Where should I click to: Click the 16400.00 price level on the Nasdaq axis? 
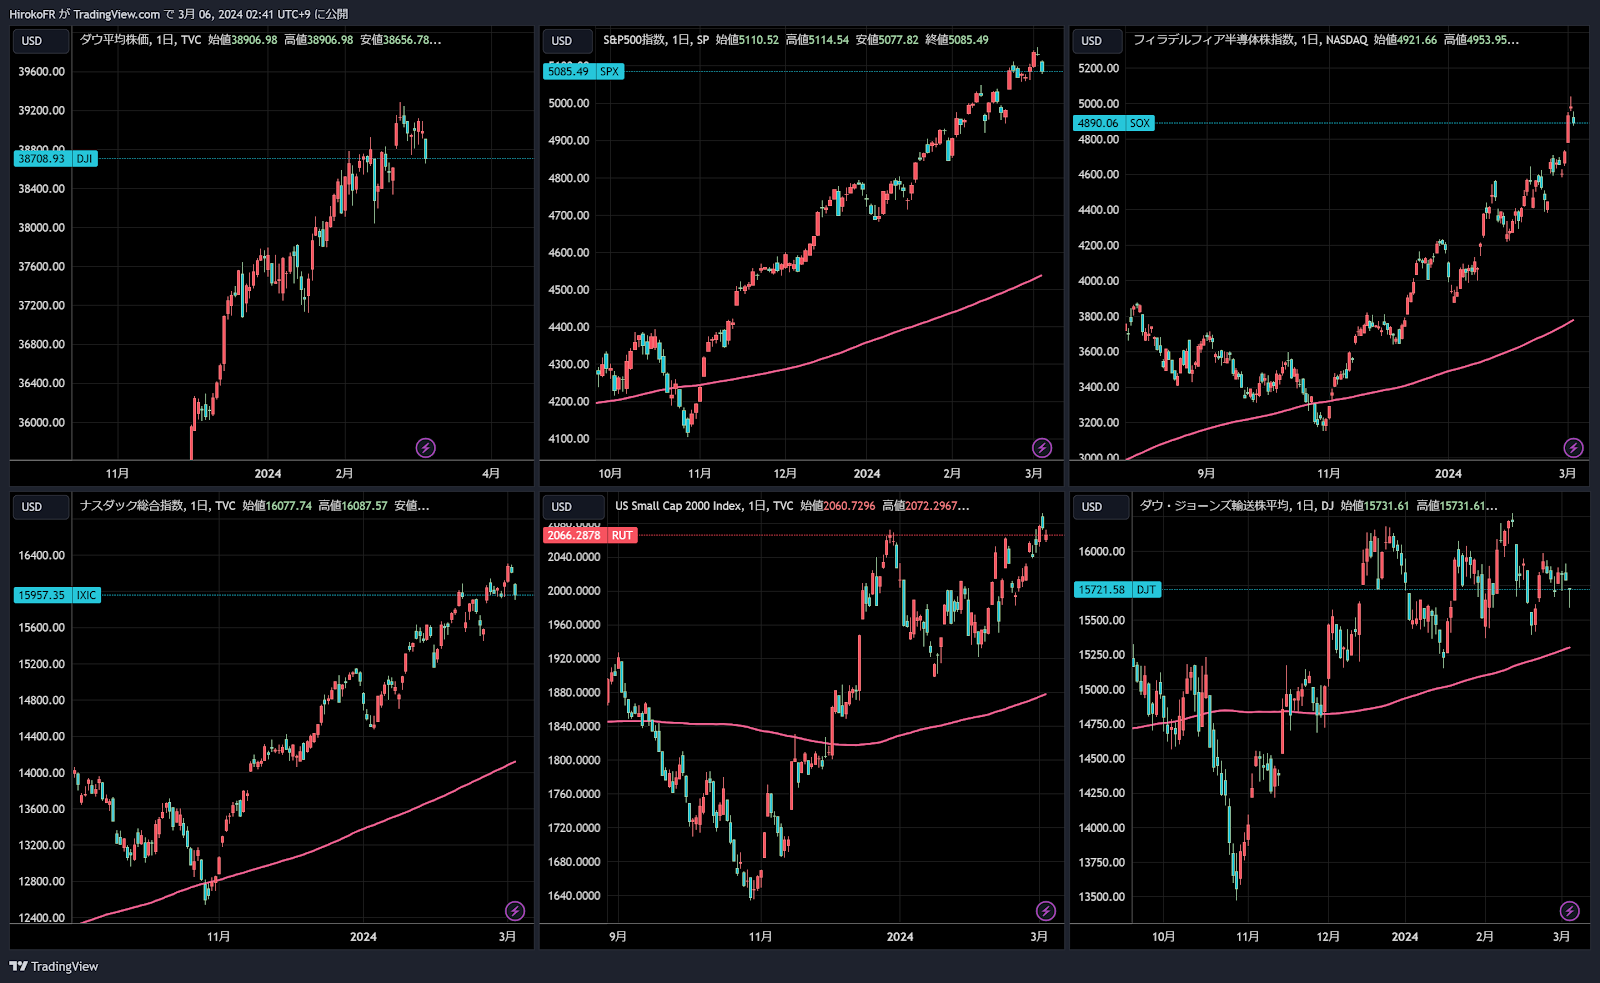(x=41, y=556)
